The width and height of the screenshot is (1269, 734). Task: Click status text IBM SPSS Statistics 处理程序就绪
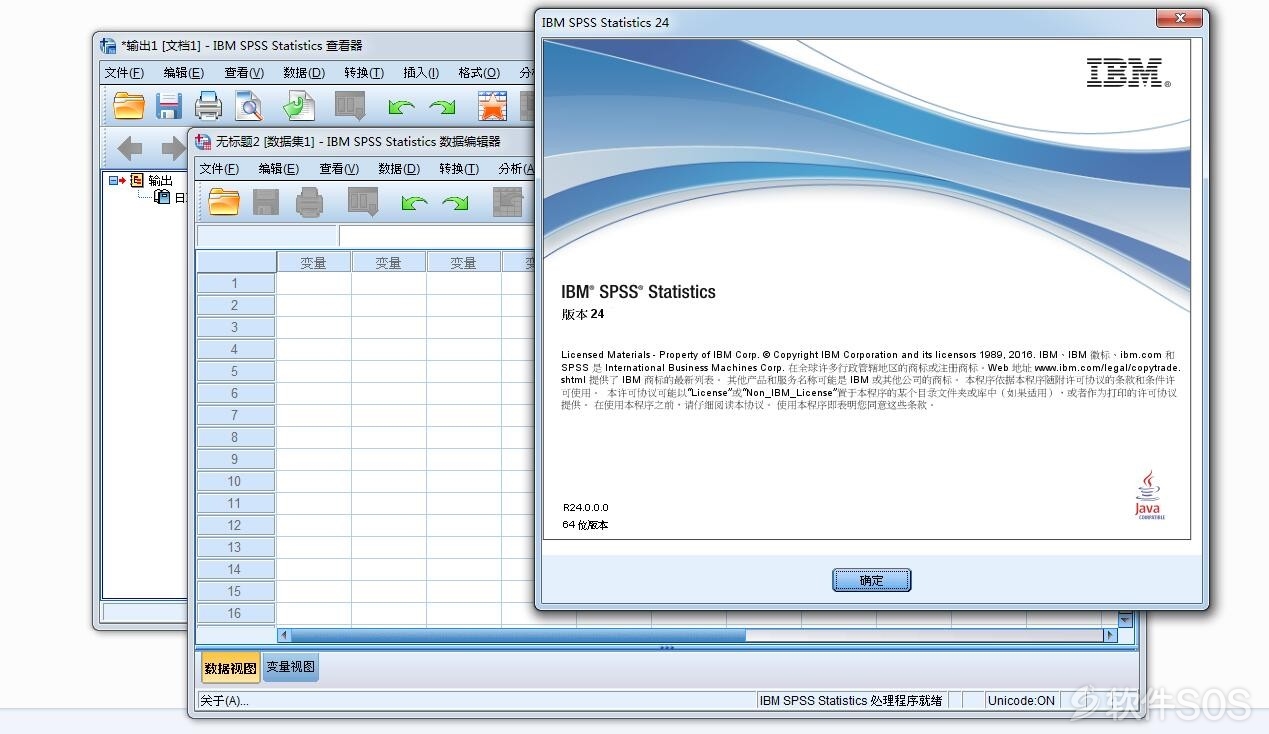coord(851,701)
